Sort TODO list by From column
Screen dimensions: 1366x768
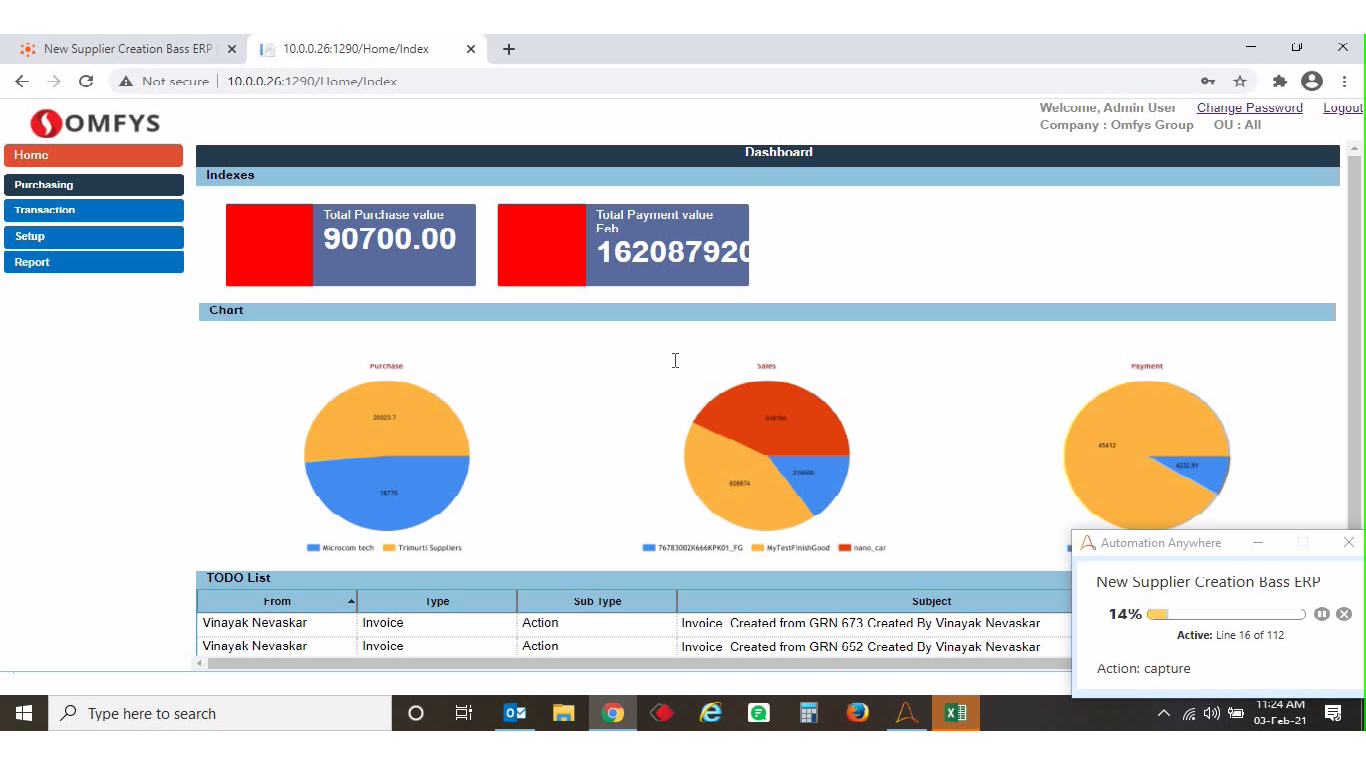(x=277, y=601)
